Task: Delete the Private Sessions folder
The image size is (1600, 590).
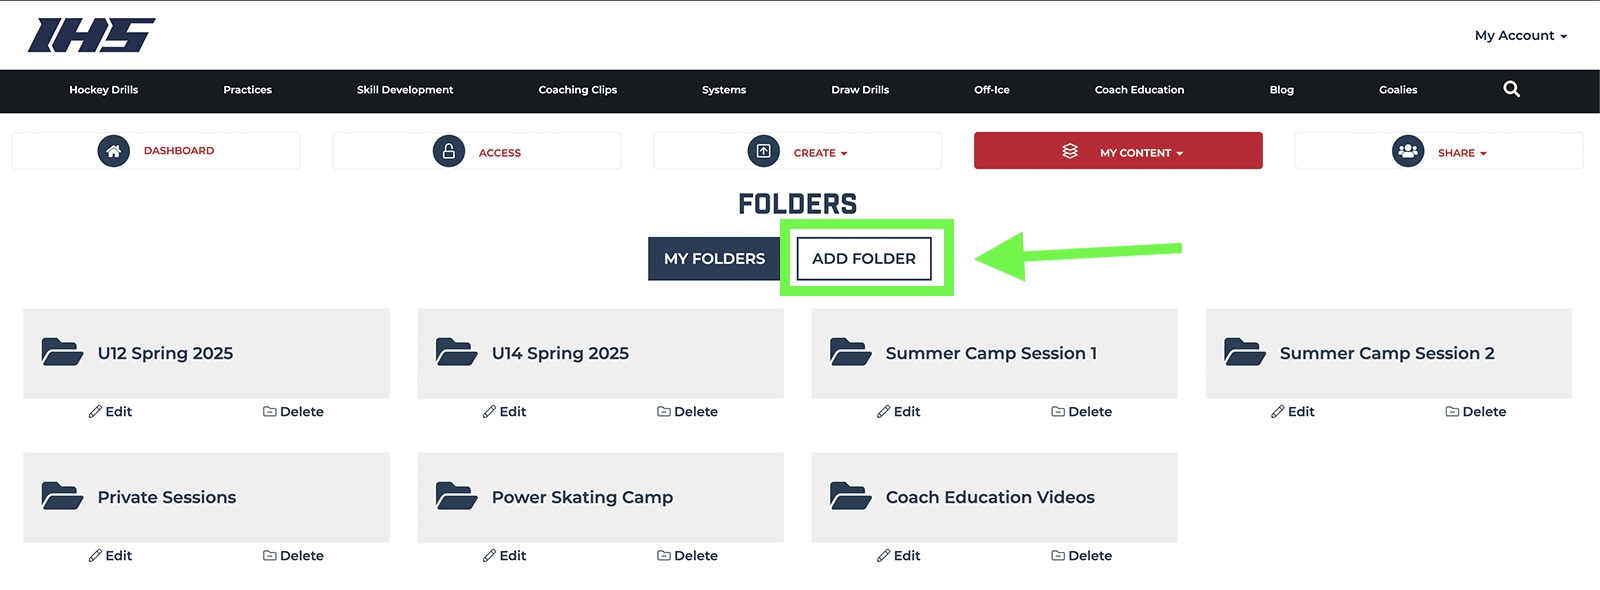Action: click(x=293, y=556)
